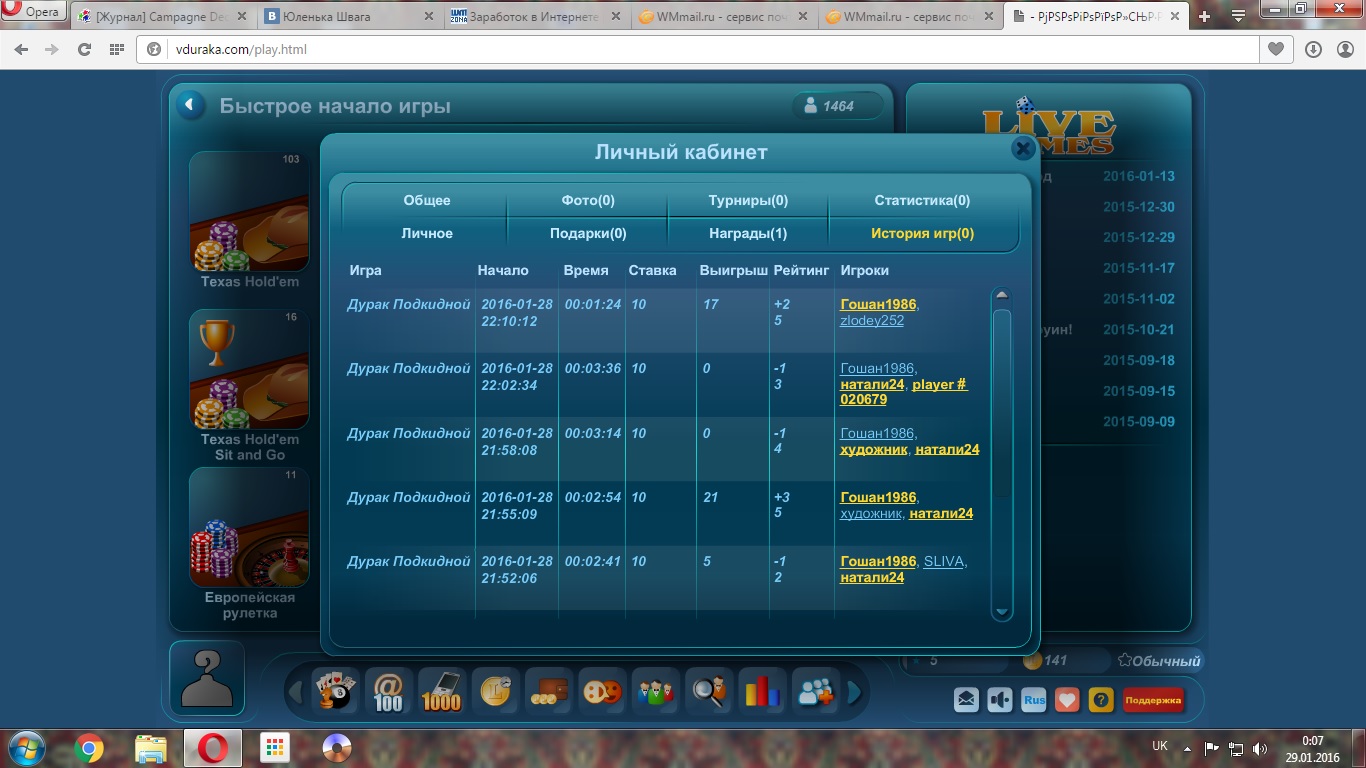
Task: Click the Рейтинг column header
Action: 801,270
